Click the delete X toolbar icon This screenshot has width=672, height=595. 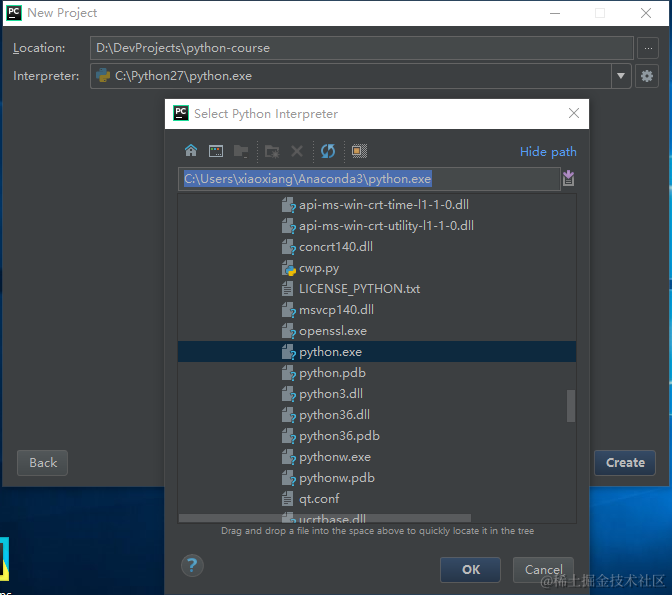coord(297,151)
